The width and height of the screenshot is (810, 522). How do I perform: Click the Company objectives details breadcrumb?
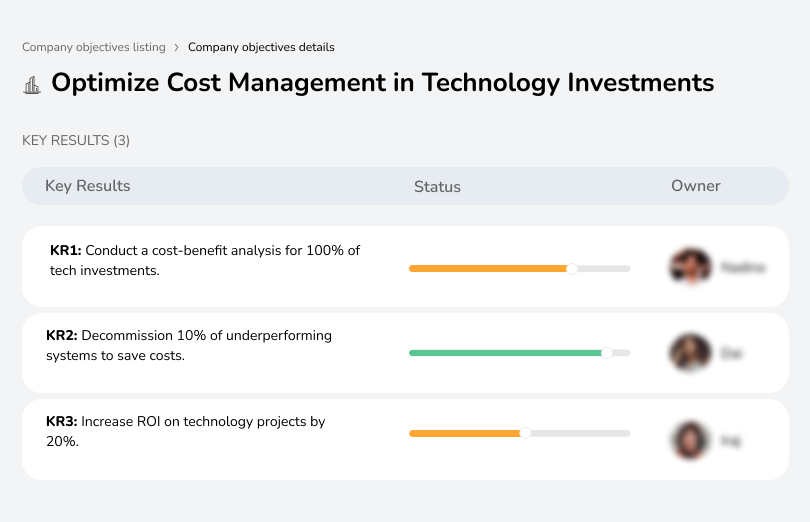tap(261, 47)
